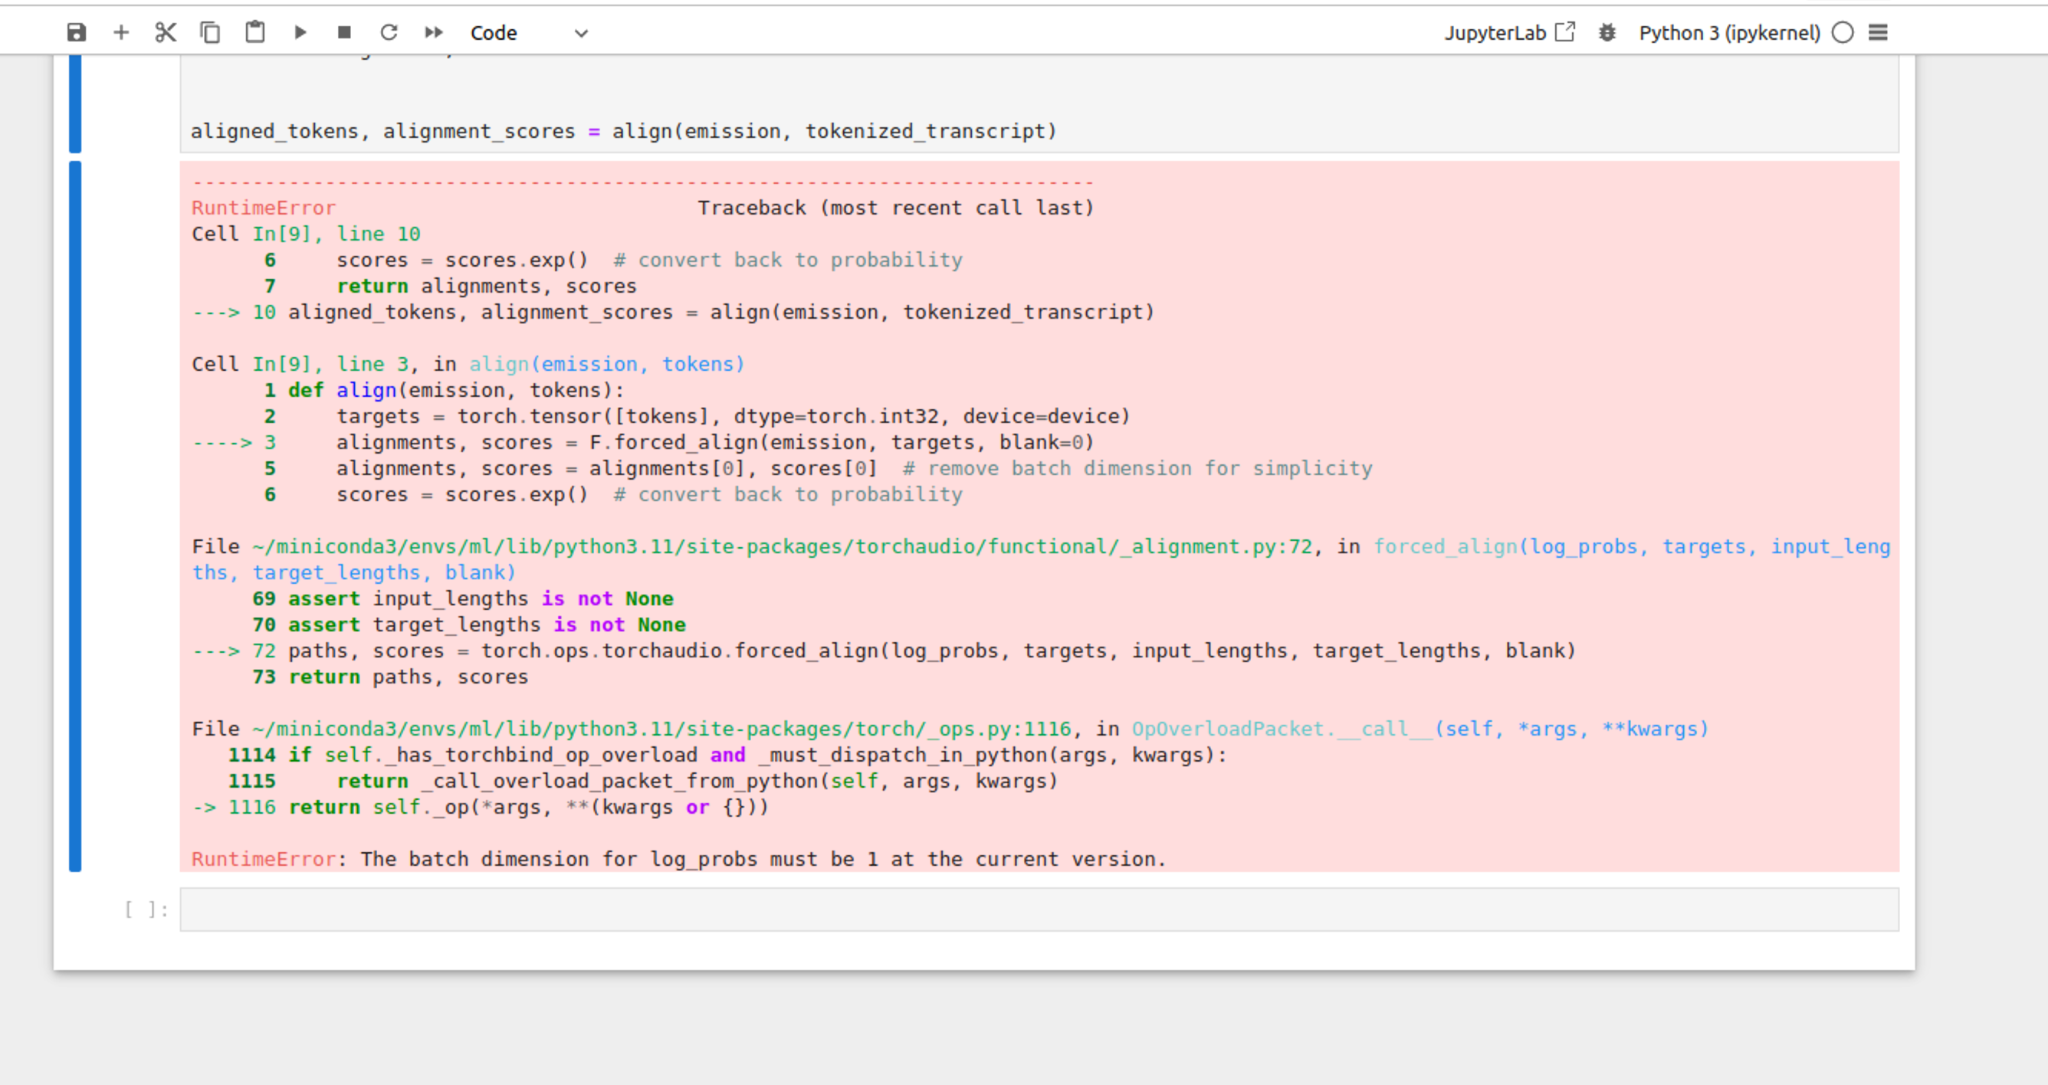Screen dimensions: 2048x1085
Task: Interrupt the running kernel
Action: pos(344,32)
